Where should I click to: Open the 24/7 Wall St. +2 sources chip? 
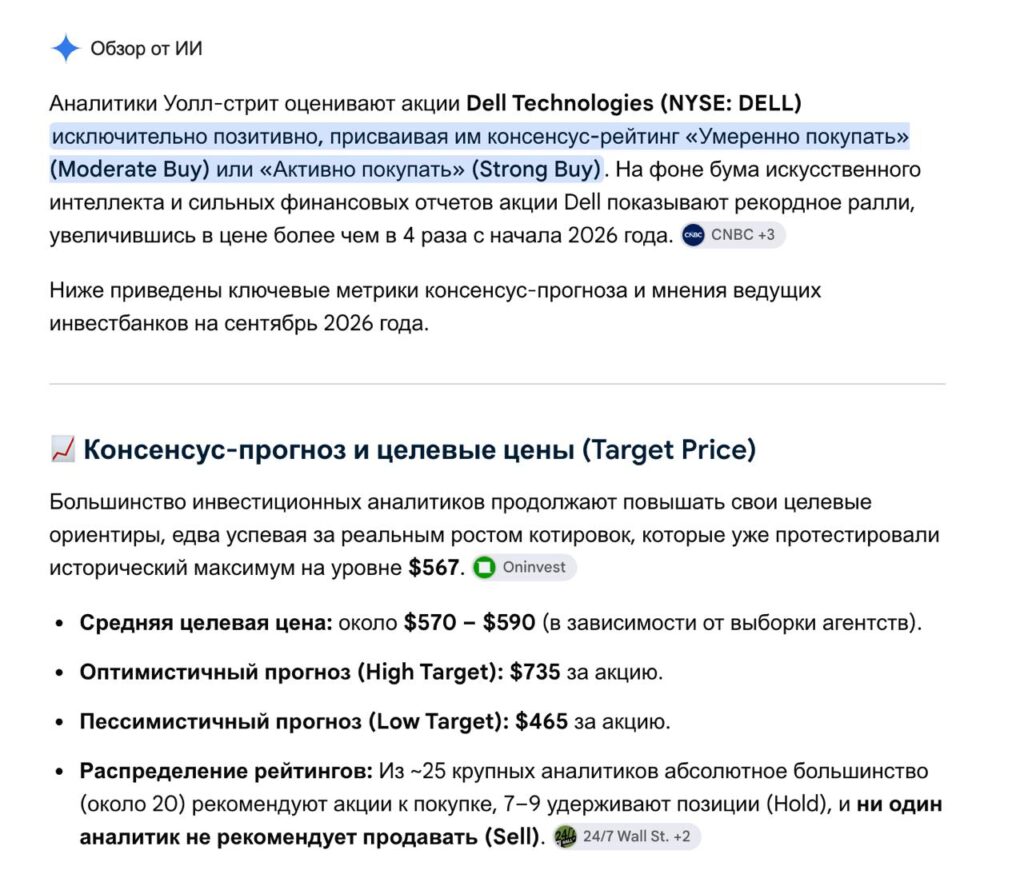(626, 836)
